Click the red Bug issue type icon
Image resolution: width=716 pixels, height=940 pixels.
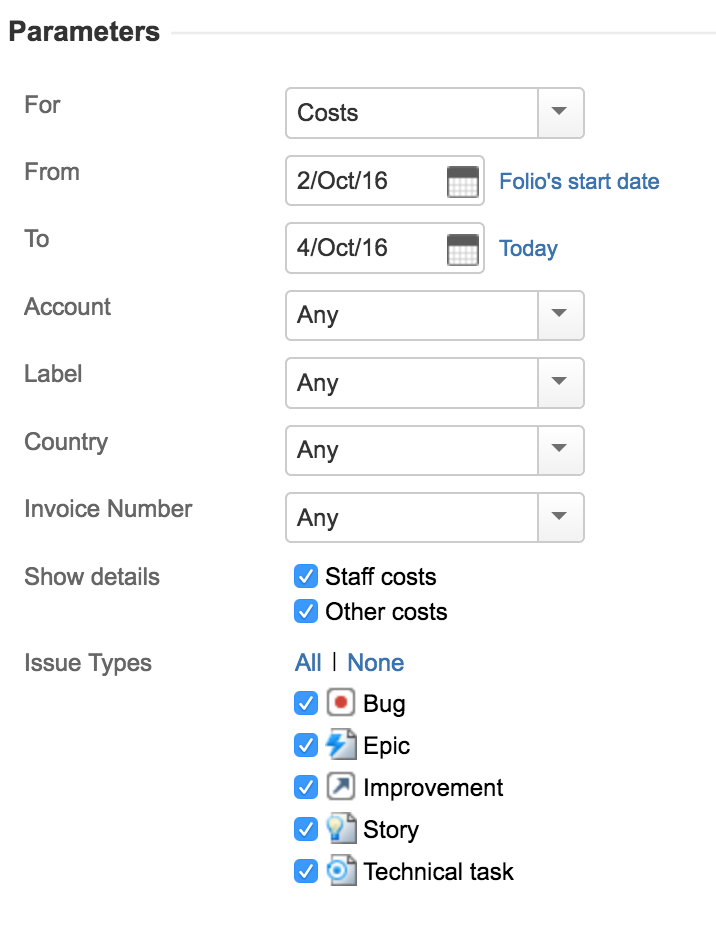(341, 703)
